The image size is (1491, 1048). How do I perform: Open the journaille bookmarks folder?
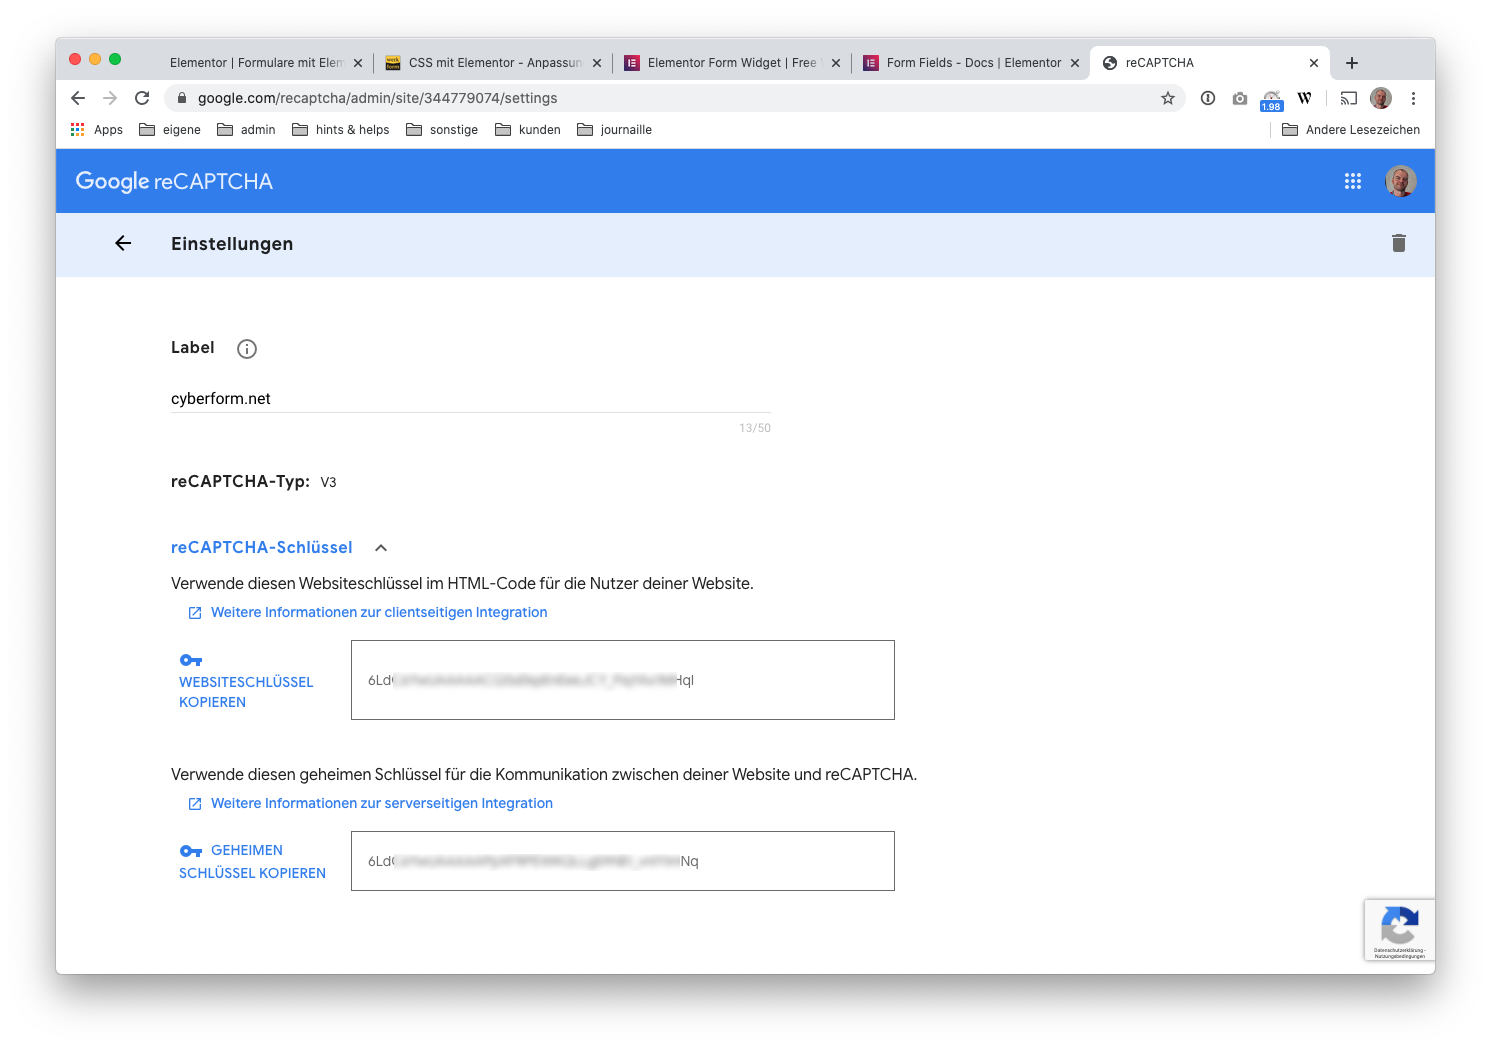click(615, 130)
